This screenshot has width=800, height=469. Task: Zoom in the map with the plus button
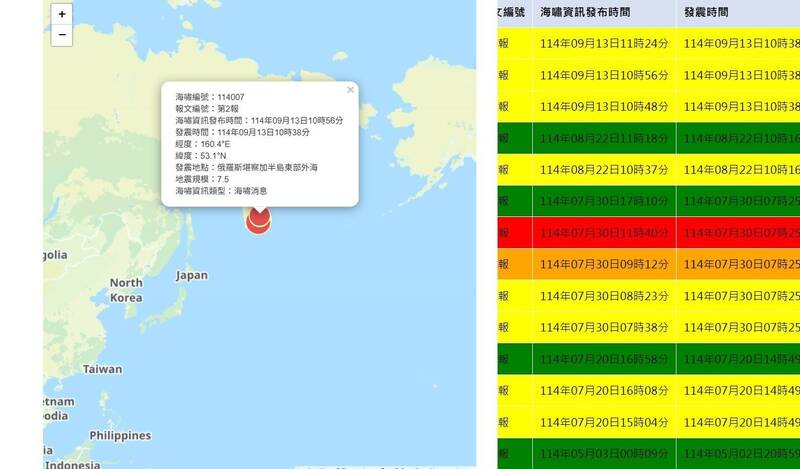(x=62, y=14)
